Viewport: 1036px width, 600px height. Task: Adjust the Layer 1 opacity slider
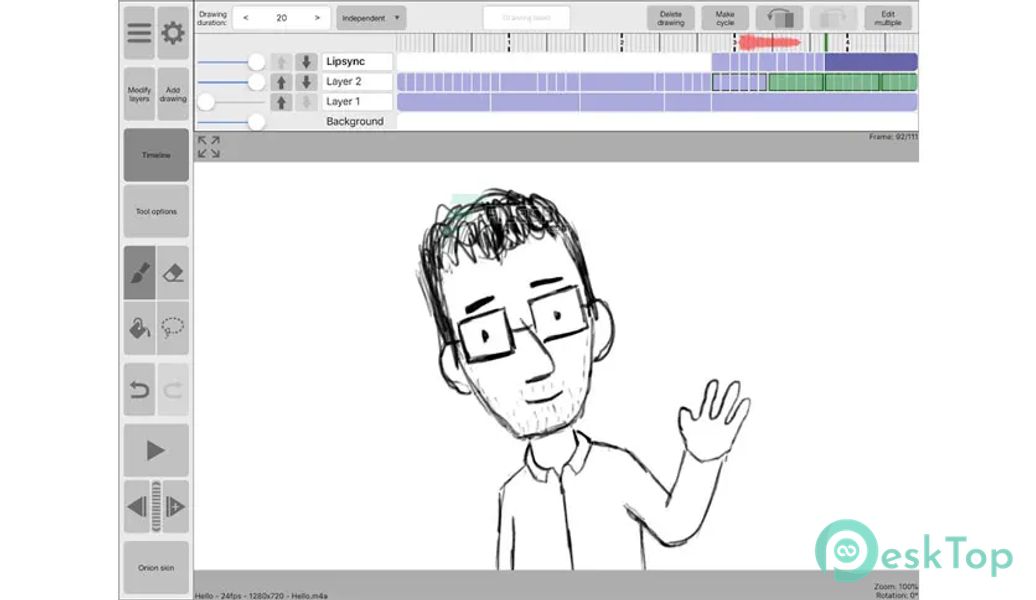(x=231, y=102)
